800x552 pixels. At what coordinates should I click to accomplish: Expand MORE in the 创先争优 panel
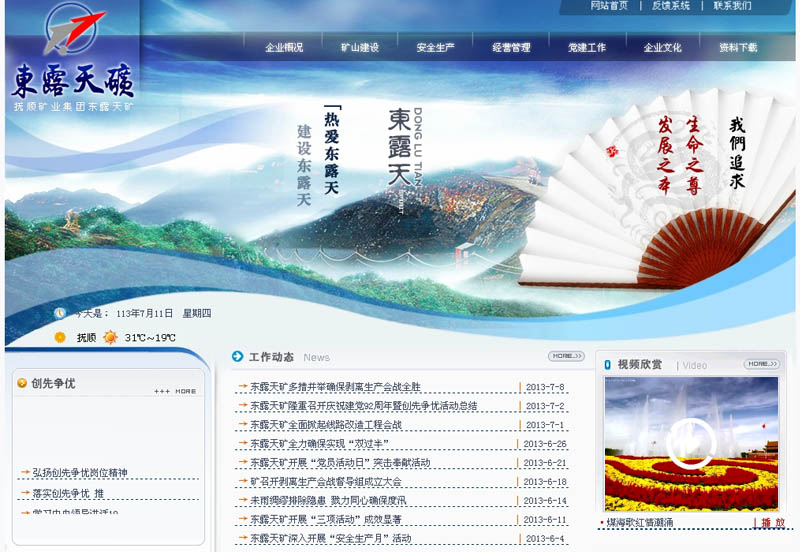tap(176, 391)
